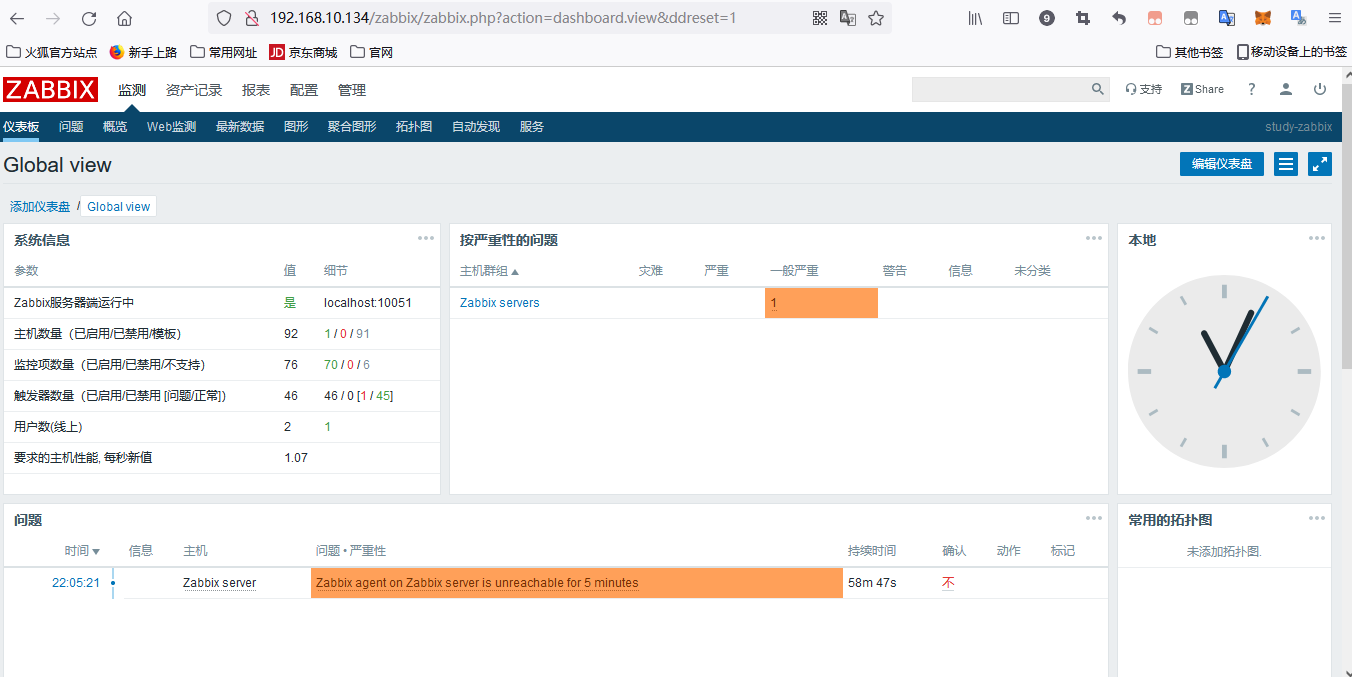Go to the 问题 submenu tab
Image resolution: width=1352 pixels, height=677 pixels.
click(x=71, y=127)
